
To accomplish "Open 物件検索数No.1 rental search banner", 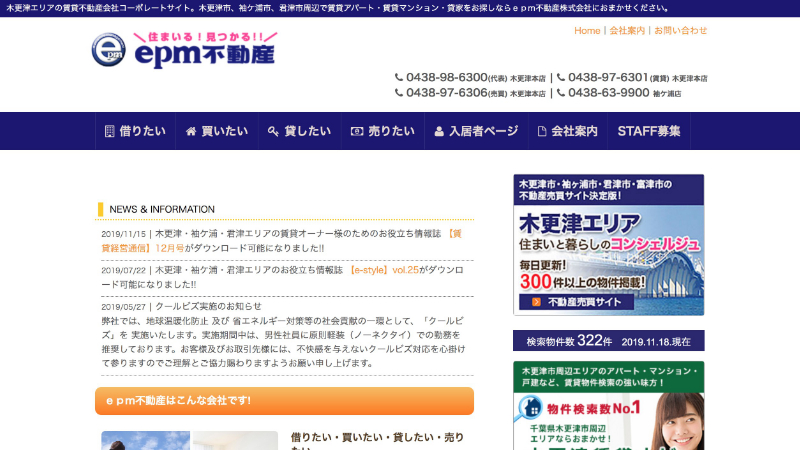I will (x=609, y=406).
